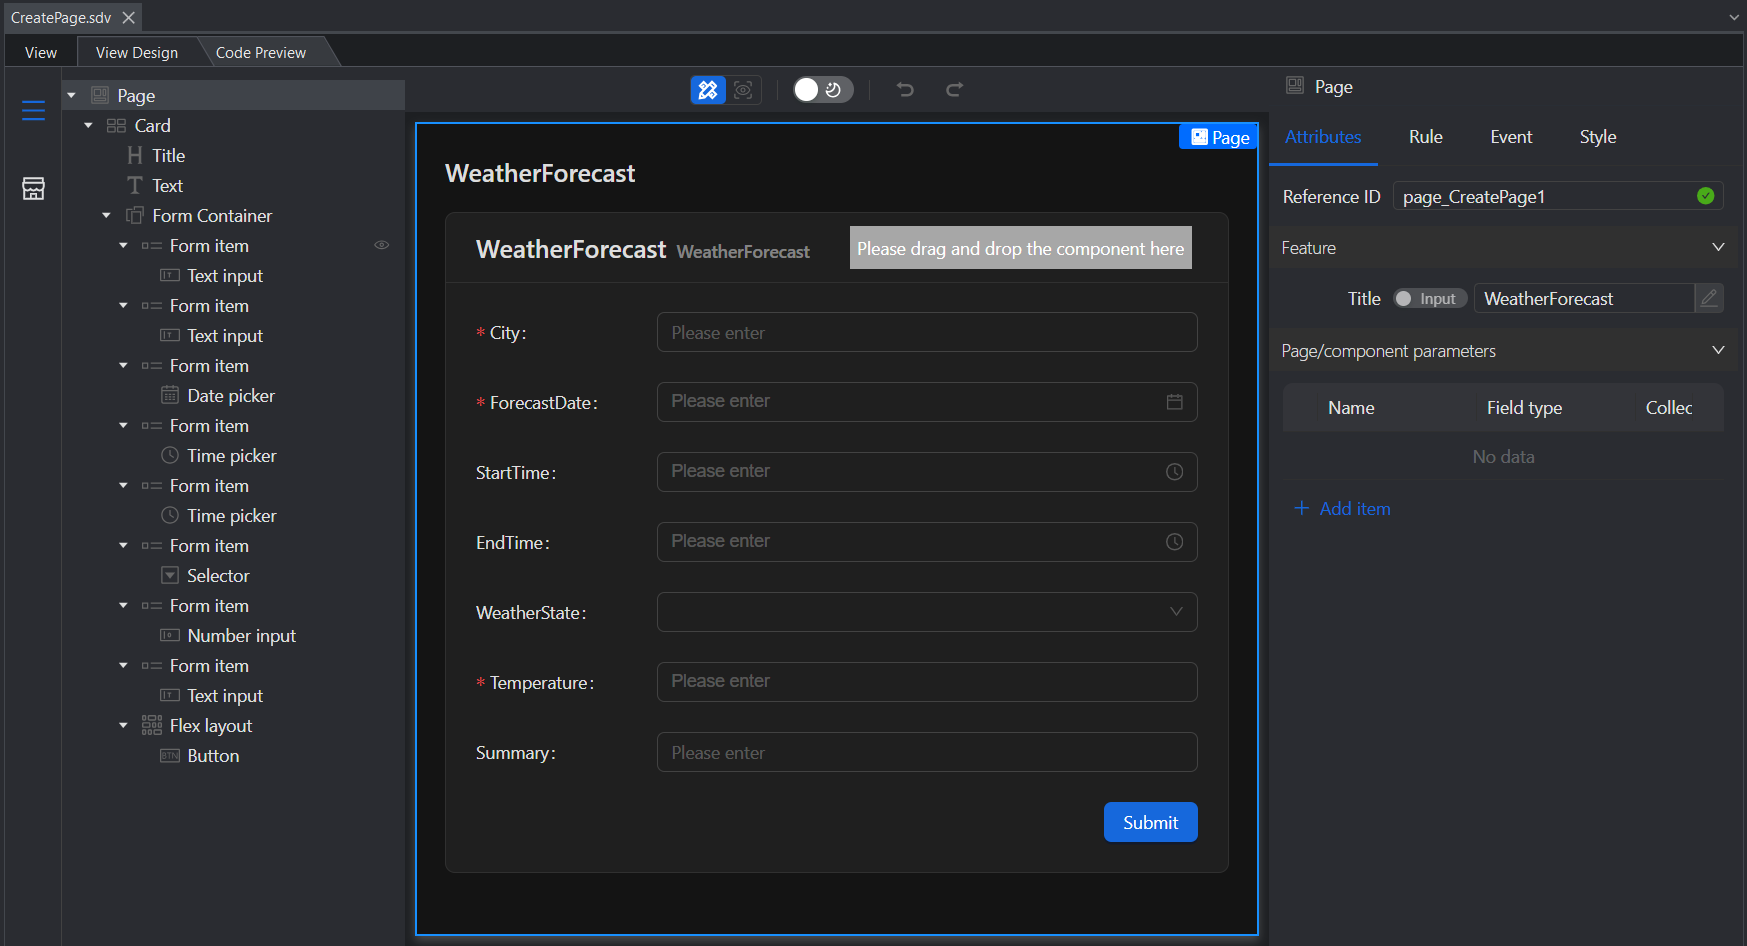The width and height of the screenshot is (1747, 946).
Task: Collapse Form item containing Date picker
Action: [124, 366]
